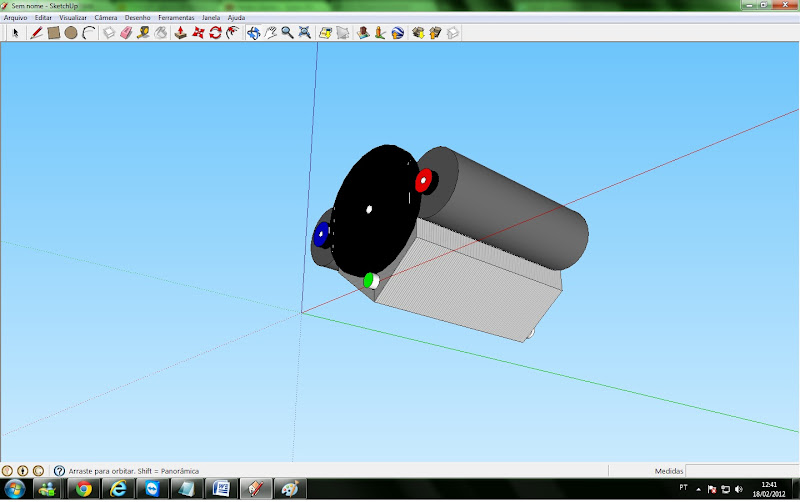Click the question mark help icon
Viewport: 800px width, 502px height.
click(x=59, y=471)
